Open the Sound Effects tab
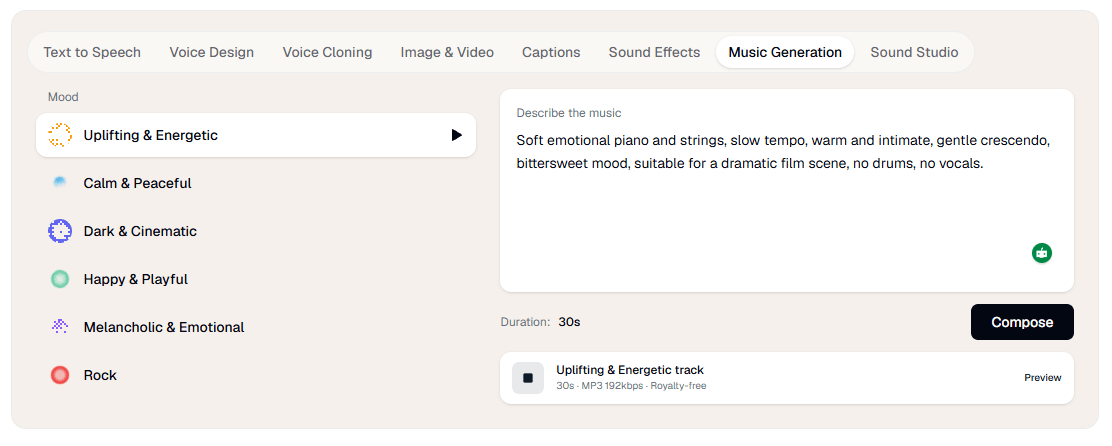1112x446 pixels. click(654, 52)
